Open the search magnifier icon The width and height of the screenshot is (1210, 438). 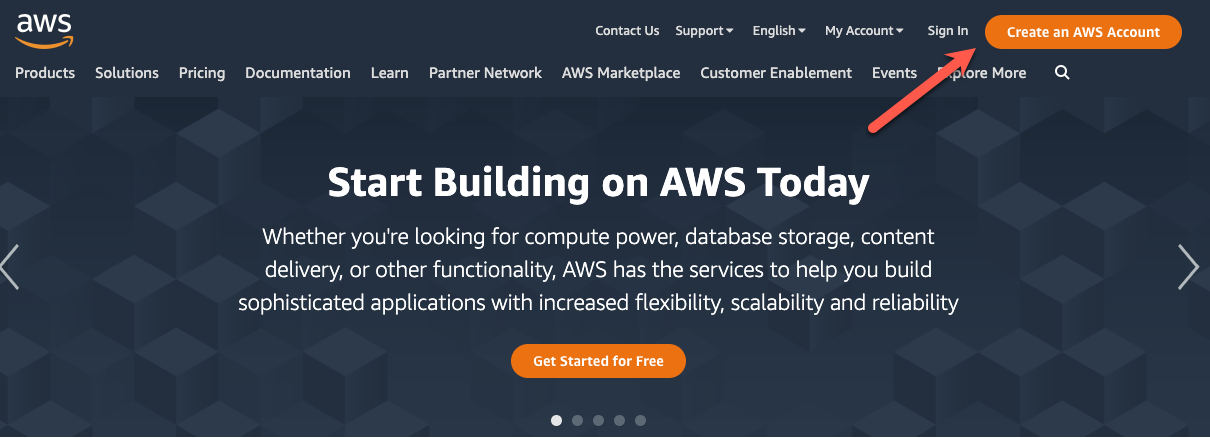pyautogui.click(x=1062, y=73)
